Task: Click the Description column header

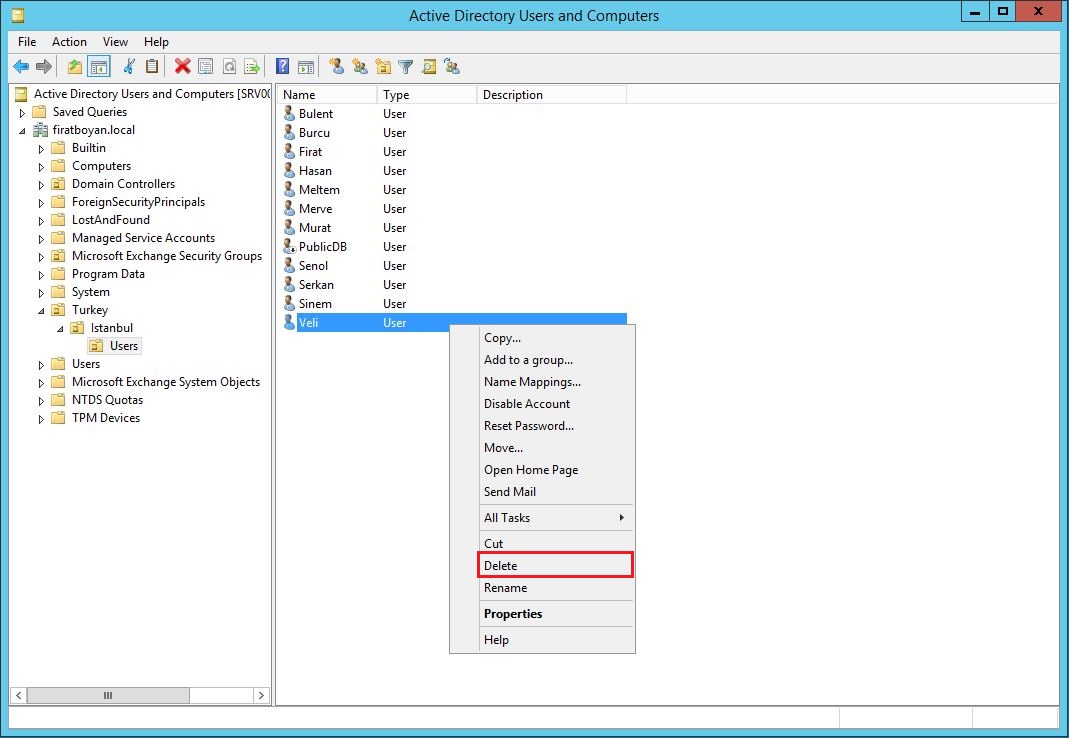Action: [552, 95]
